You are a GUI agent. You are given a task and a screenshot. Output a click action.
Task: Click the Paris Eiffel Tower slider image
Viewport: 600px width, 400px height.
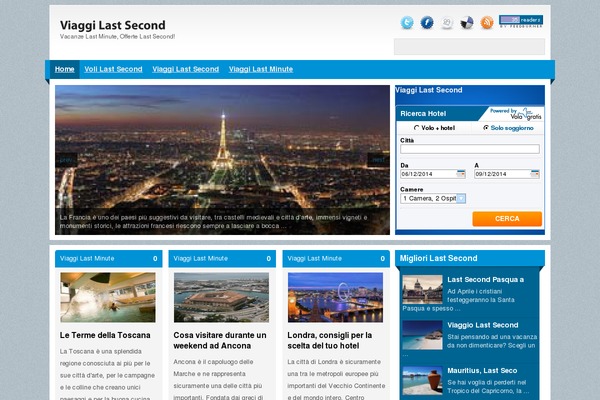click(222, 160)
